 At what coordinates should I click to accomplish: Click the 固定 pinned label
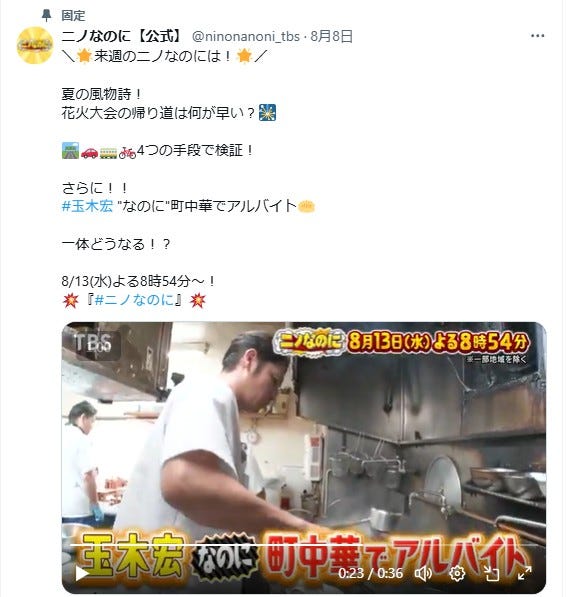tap(73, 16)
